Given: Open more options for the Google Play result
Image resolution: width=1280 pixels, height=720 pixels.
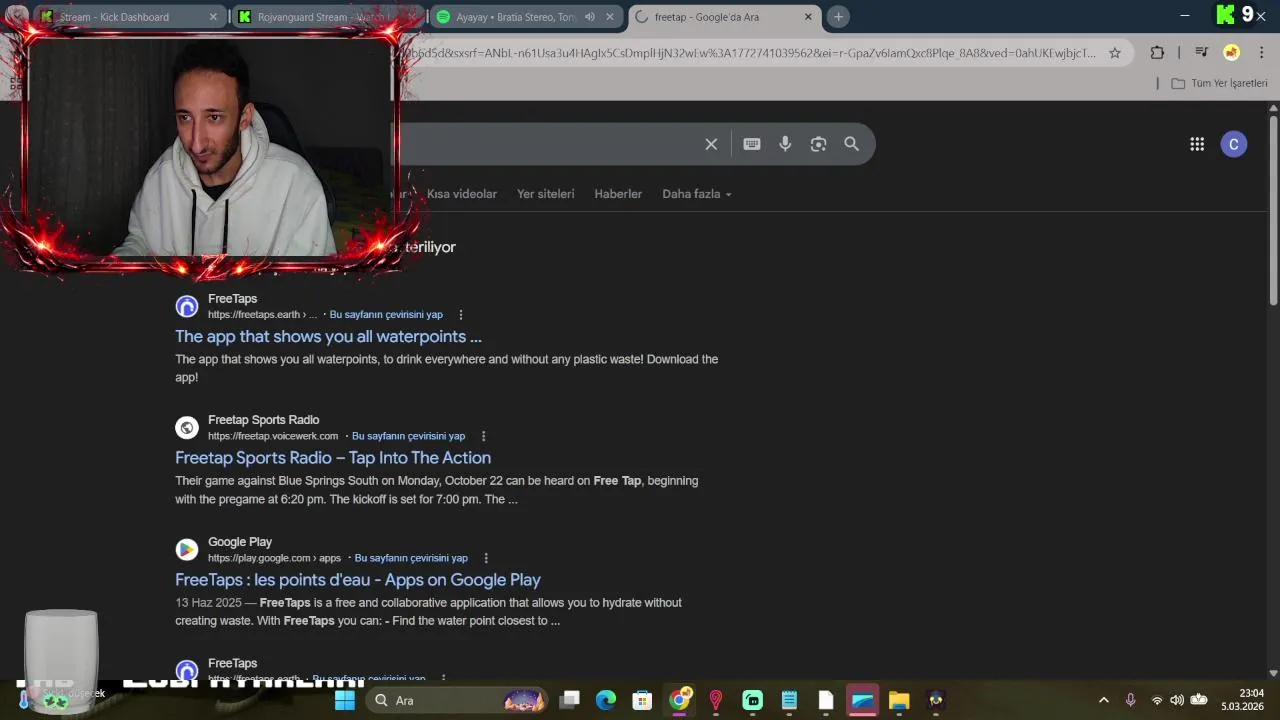Looking at the screenshot, I should pos(486,558).
